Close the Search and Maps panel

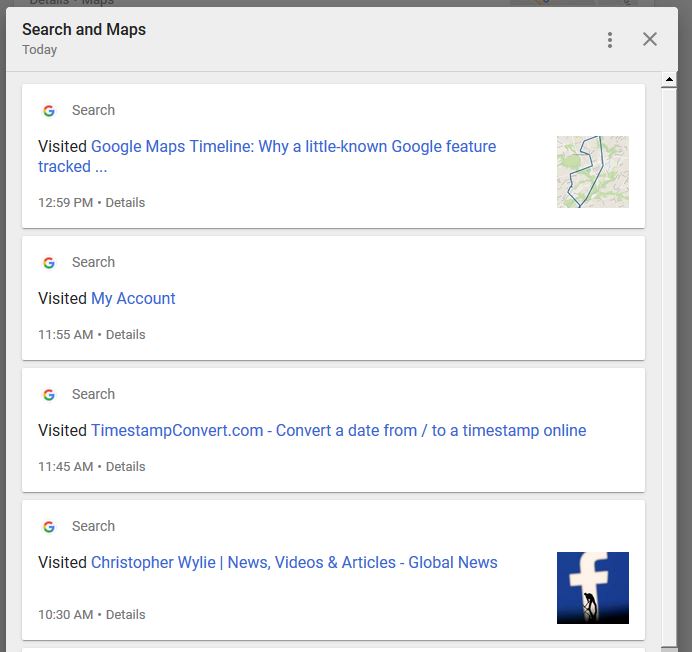coord(650,39)
